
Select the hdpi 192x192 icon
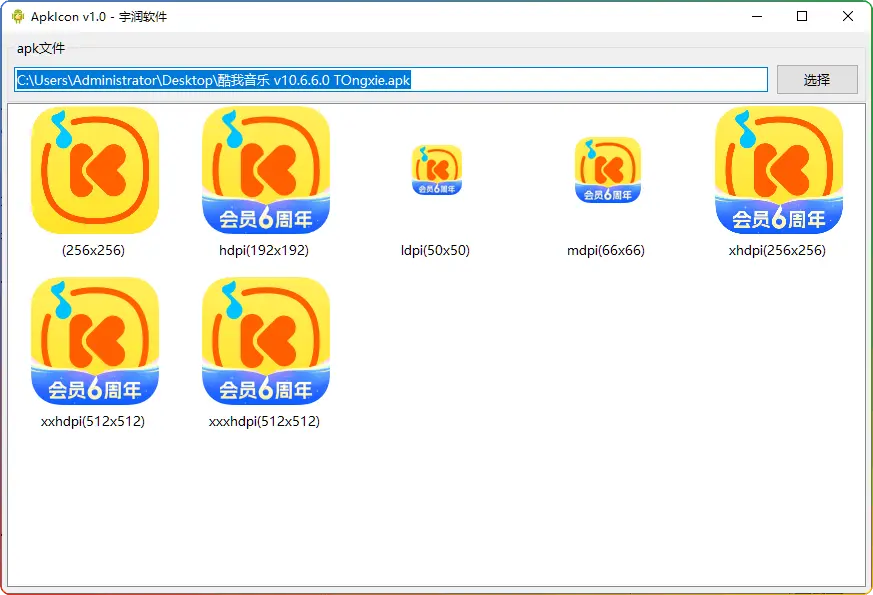coord(266,170)
